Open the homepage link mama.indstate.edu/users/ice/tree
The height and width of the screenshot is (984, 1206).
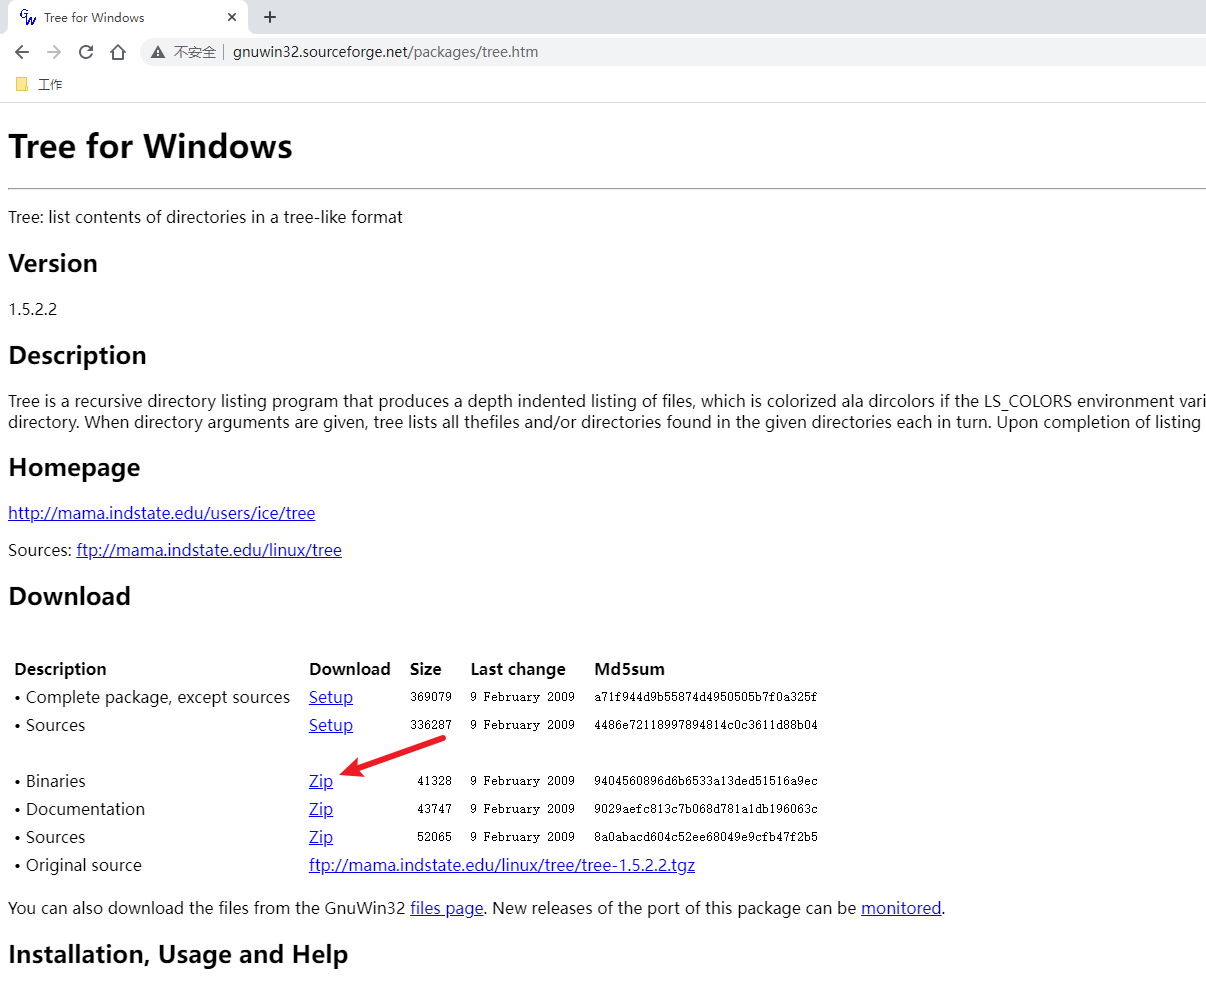(161, 513)
